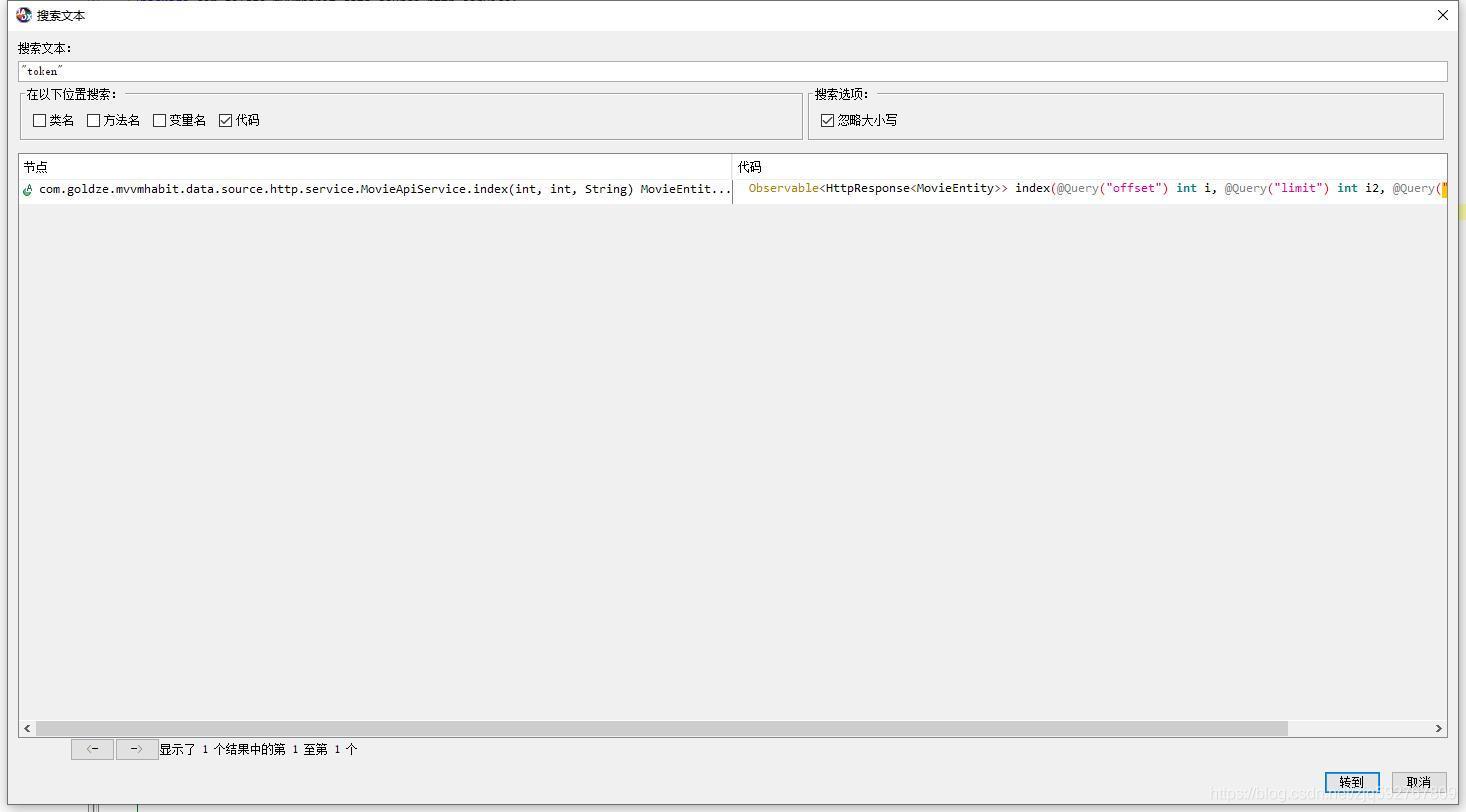Click the scrollbar left arrow

tap(27, 728)
